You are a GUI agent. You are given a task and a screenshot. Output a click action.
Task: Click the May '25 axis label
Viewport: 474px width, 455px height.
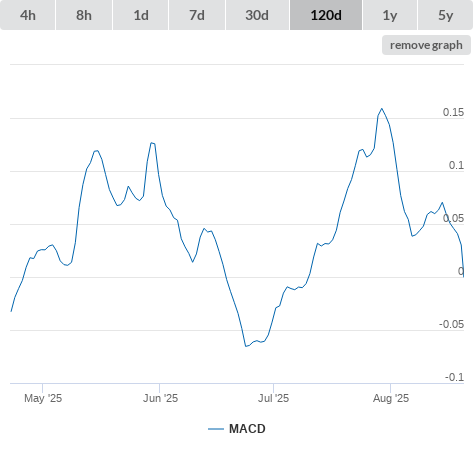coord(43,398)
